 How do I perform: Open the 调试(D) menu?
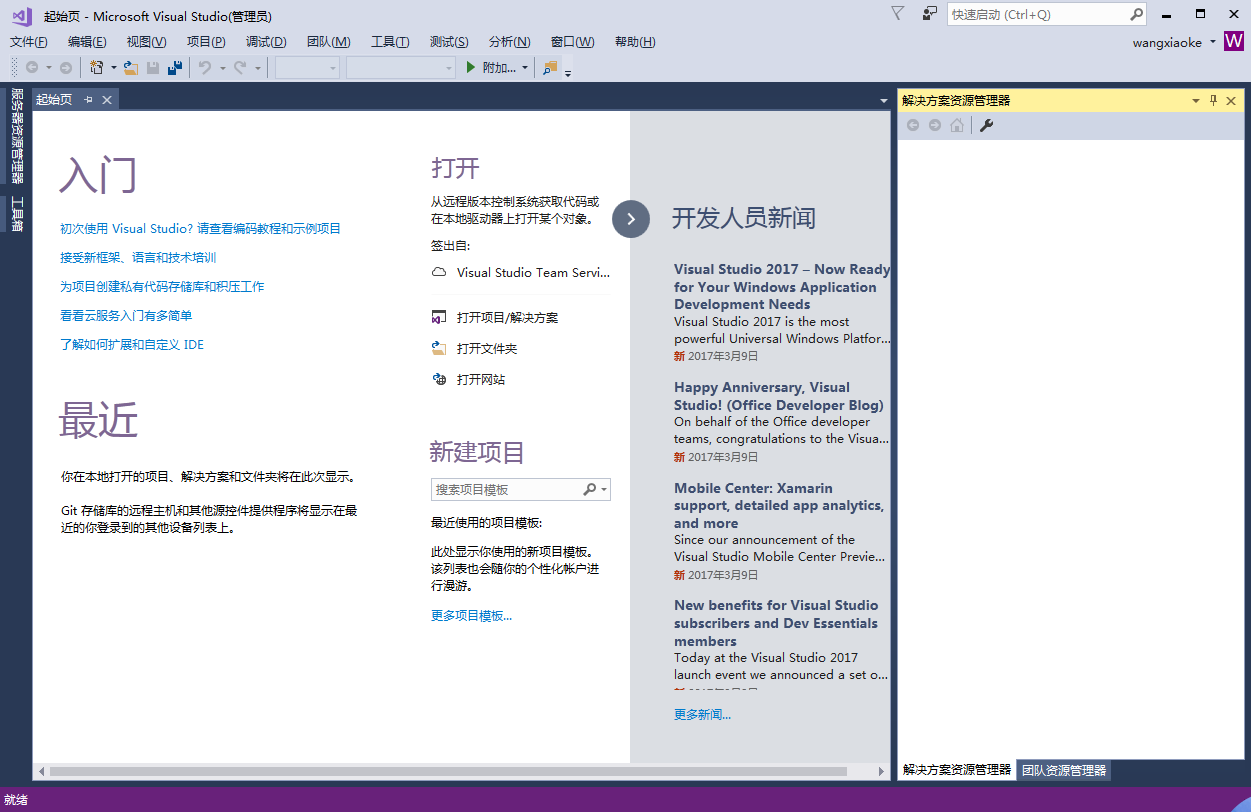coord(265,42)
